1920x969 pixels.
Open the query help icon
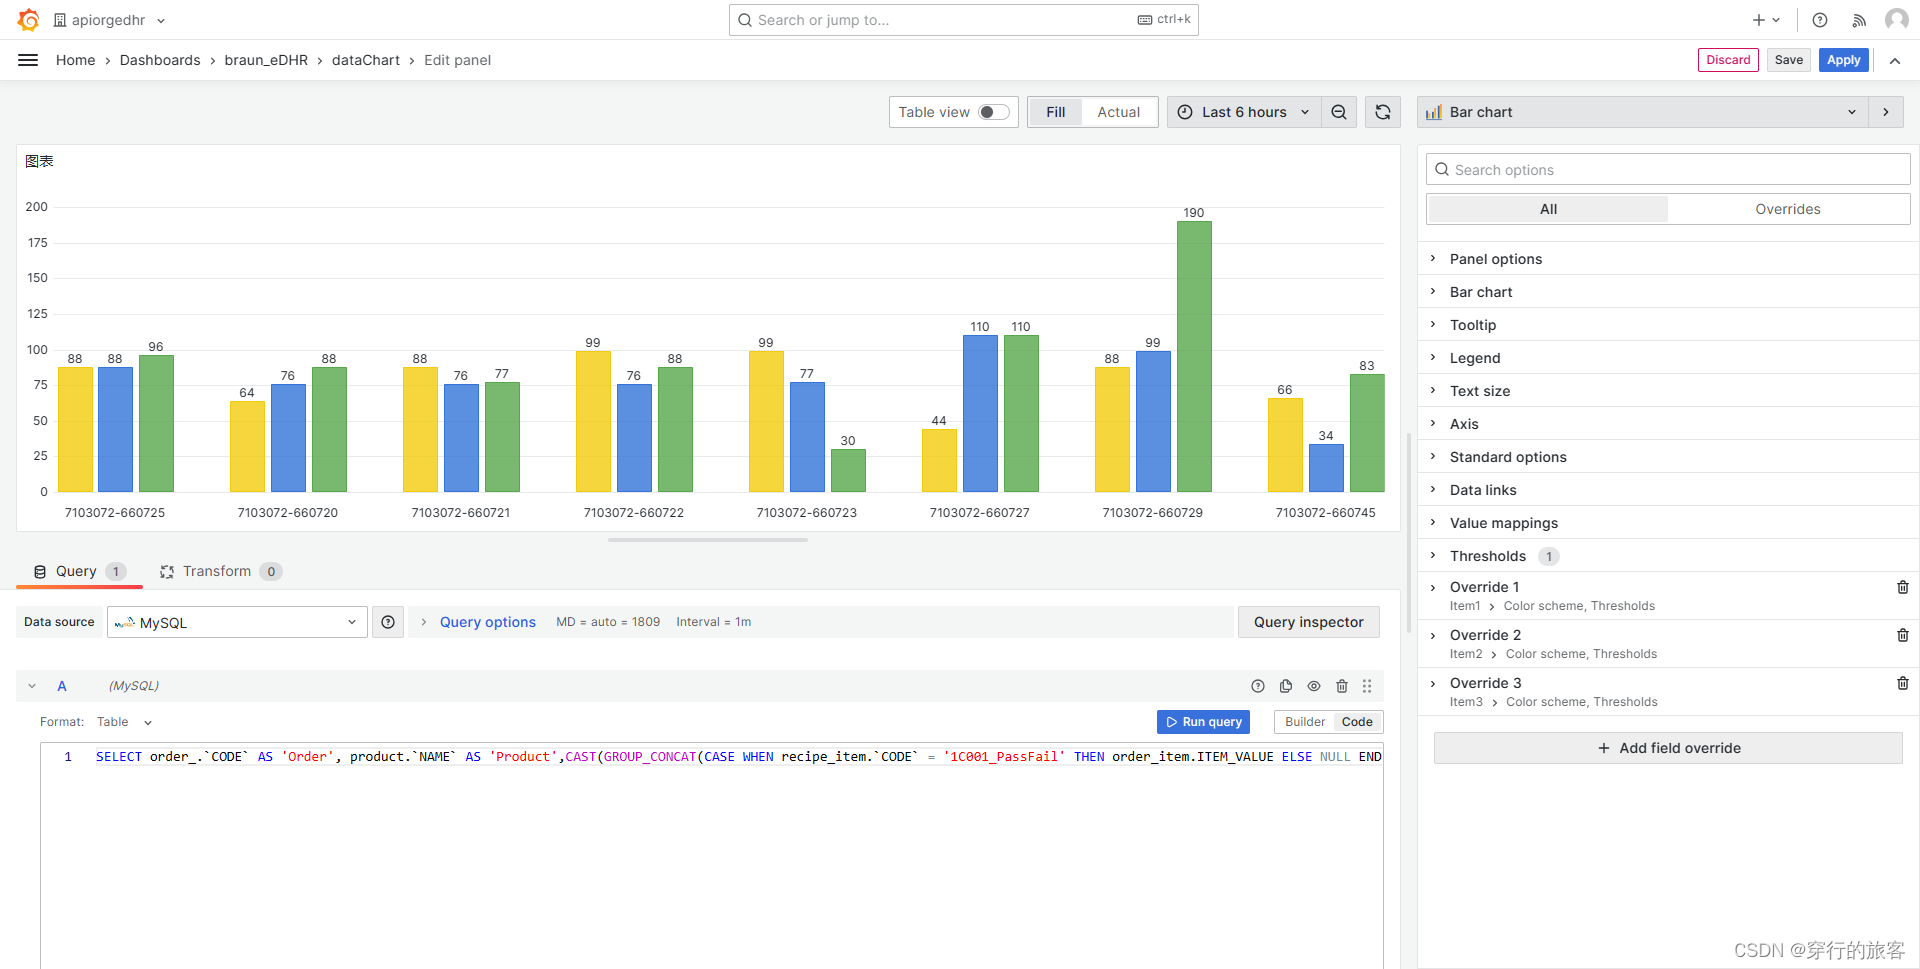pyautogui.click(x=1258, y=686)
